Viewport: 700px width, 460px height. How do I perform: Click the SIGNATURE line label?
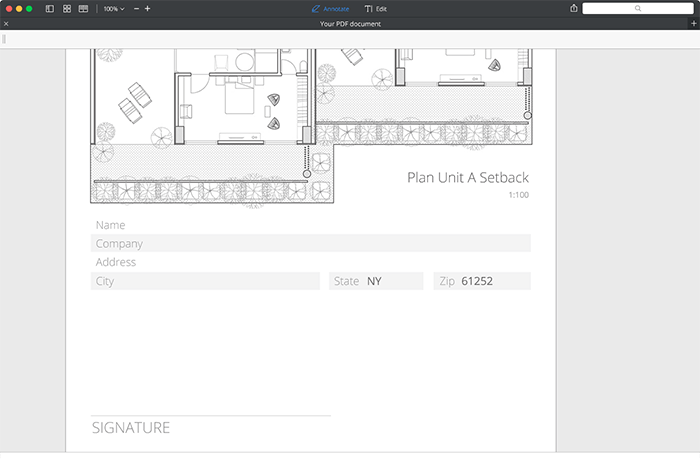click(131, 428)
